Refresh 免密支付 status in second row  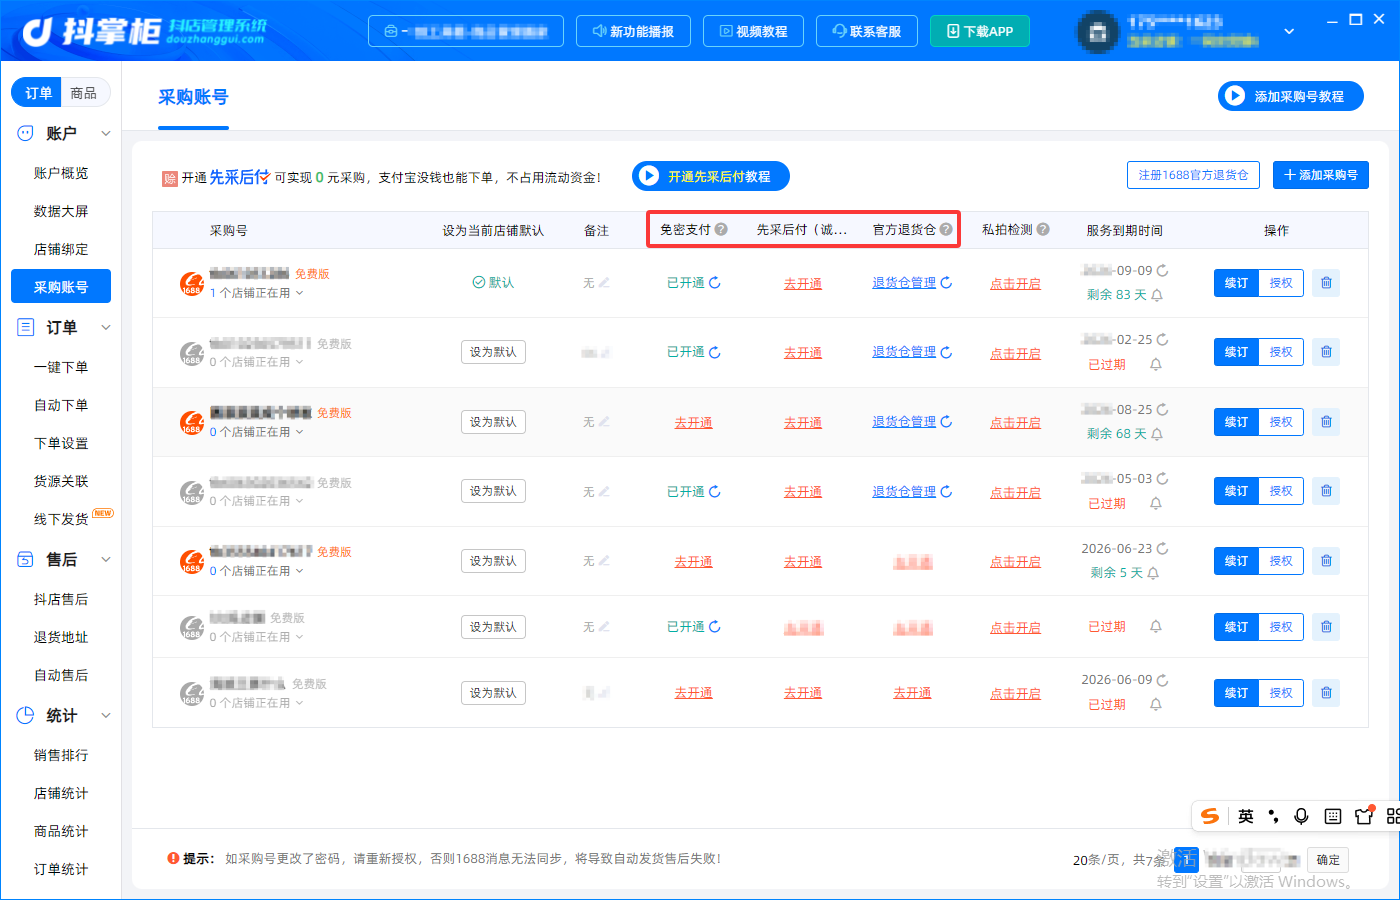[x=715, y=352]
